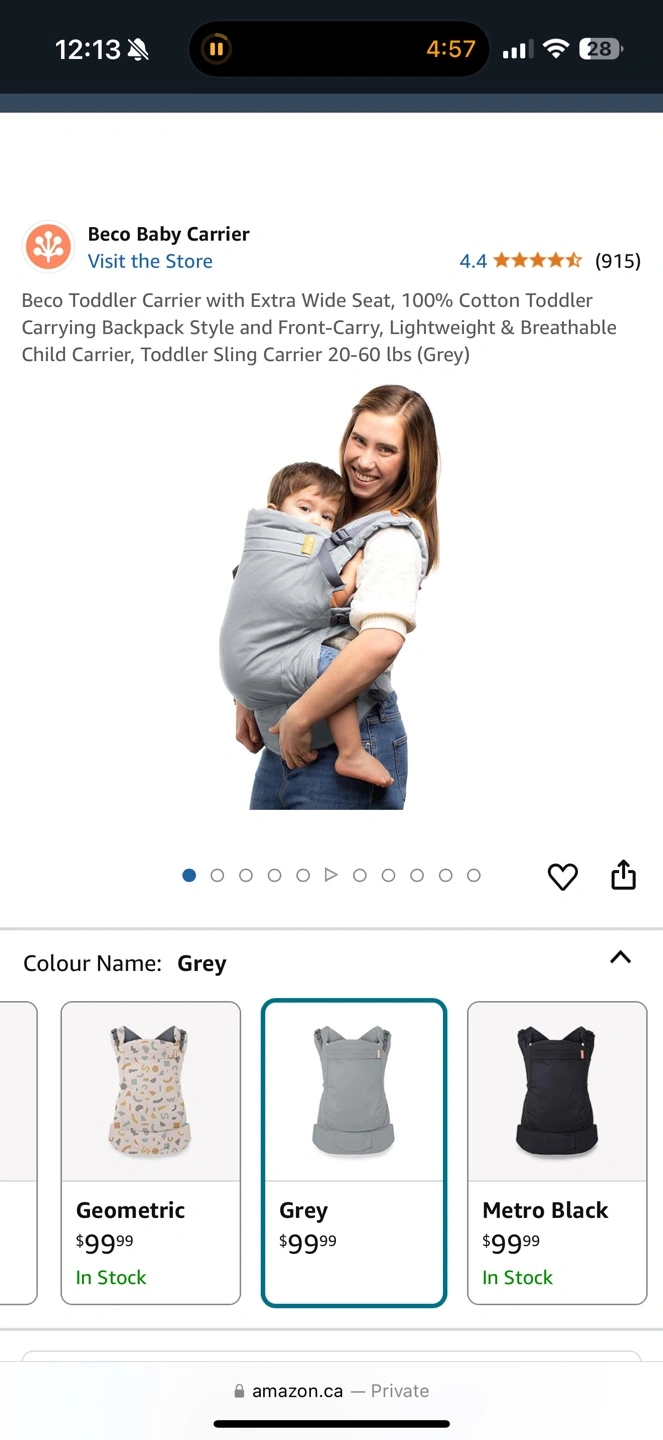This screenshot has height=1440, width=663.
Task: Tap the video play triangle in the image dots
Action: [x=331, y=875]
